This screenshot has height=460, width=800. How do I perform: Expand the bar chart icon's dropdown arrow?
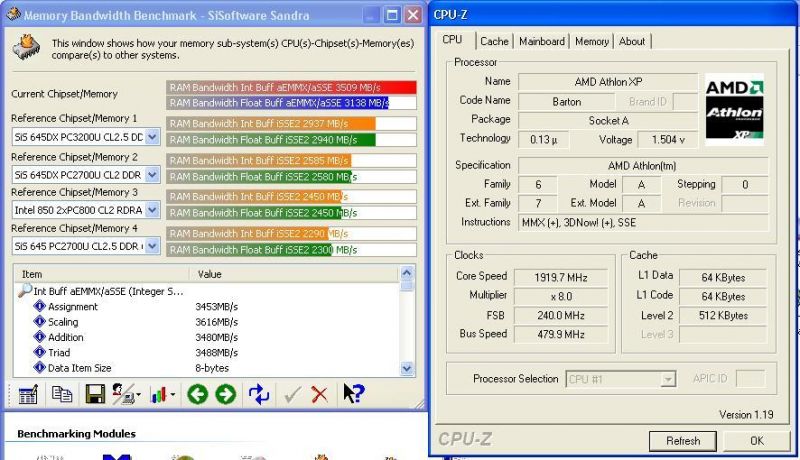click(173, 394)
